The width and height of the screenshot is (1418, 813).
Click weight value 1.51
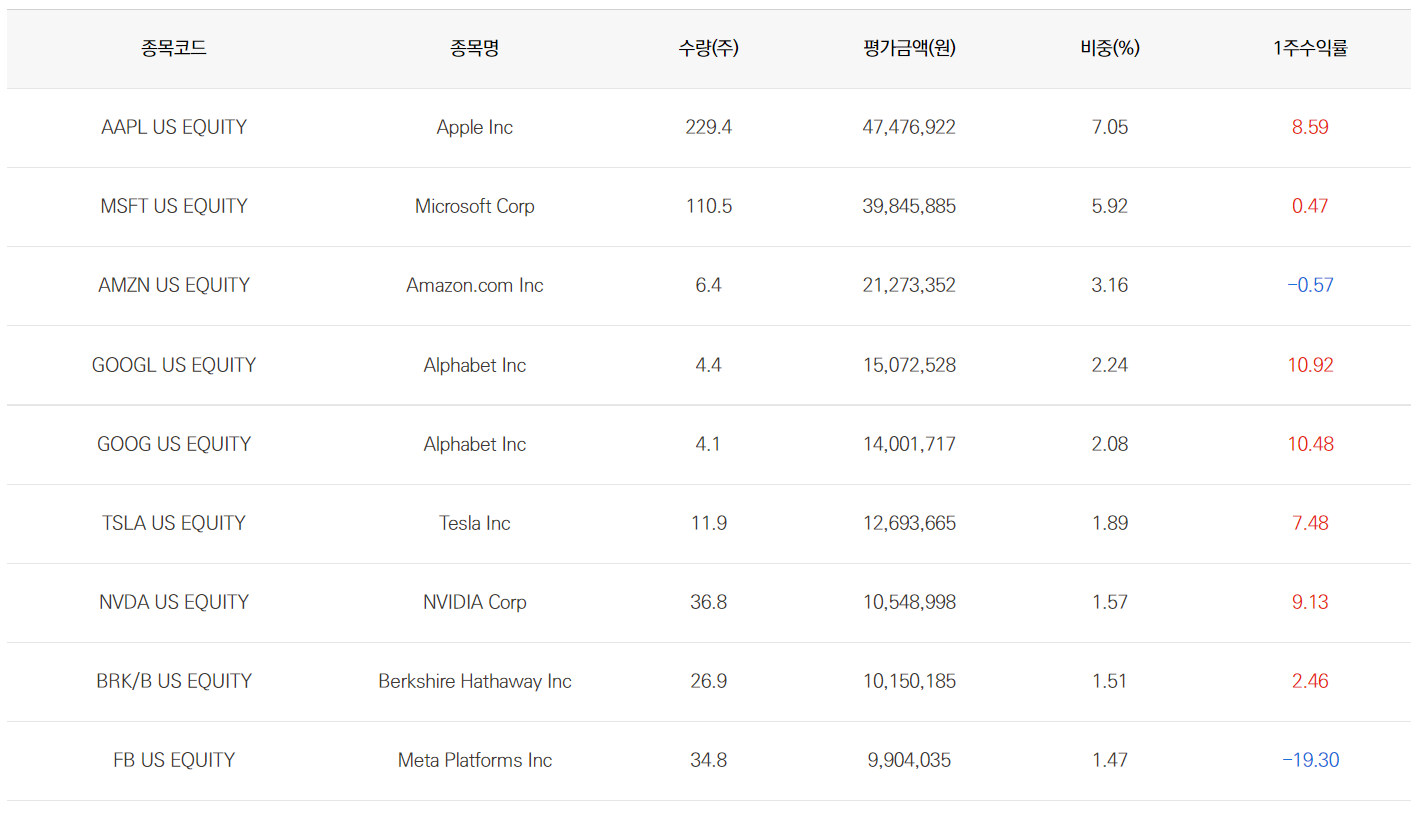1110,681
